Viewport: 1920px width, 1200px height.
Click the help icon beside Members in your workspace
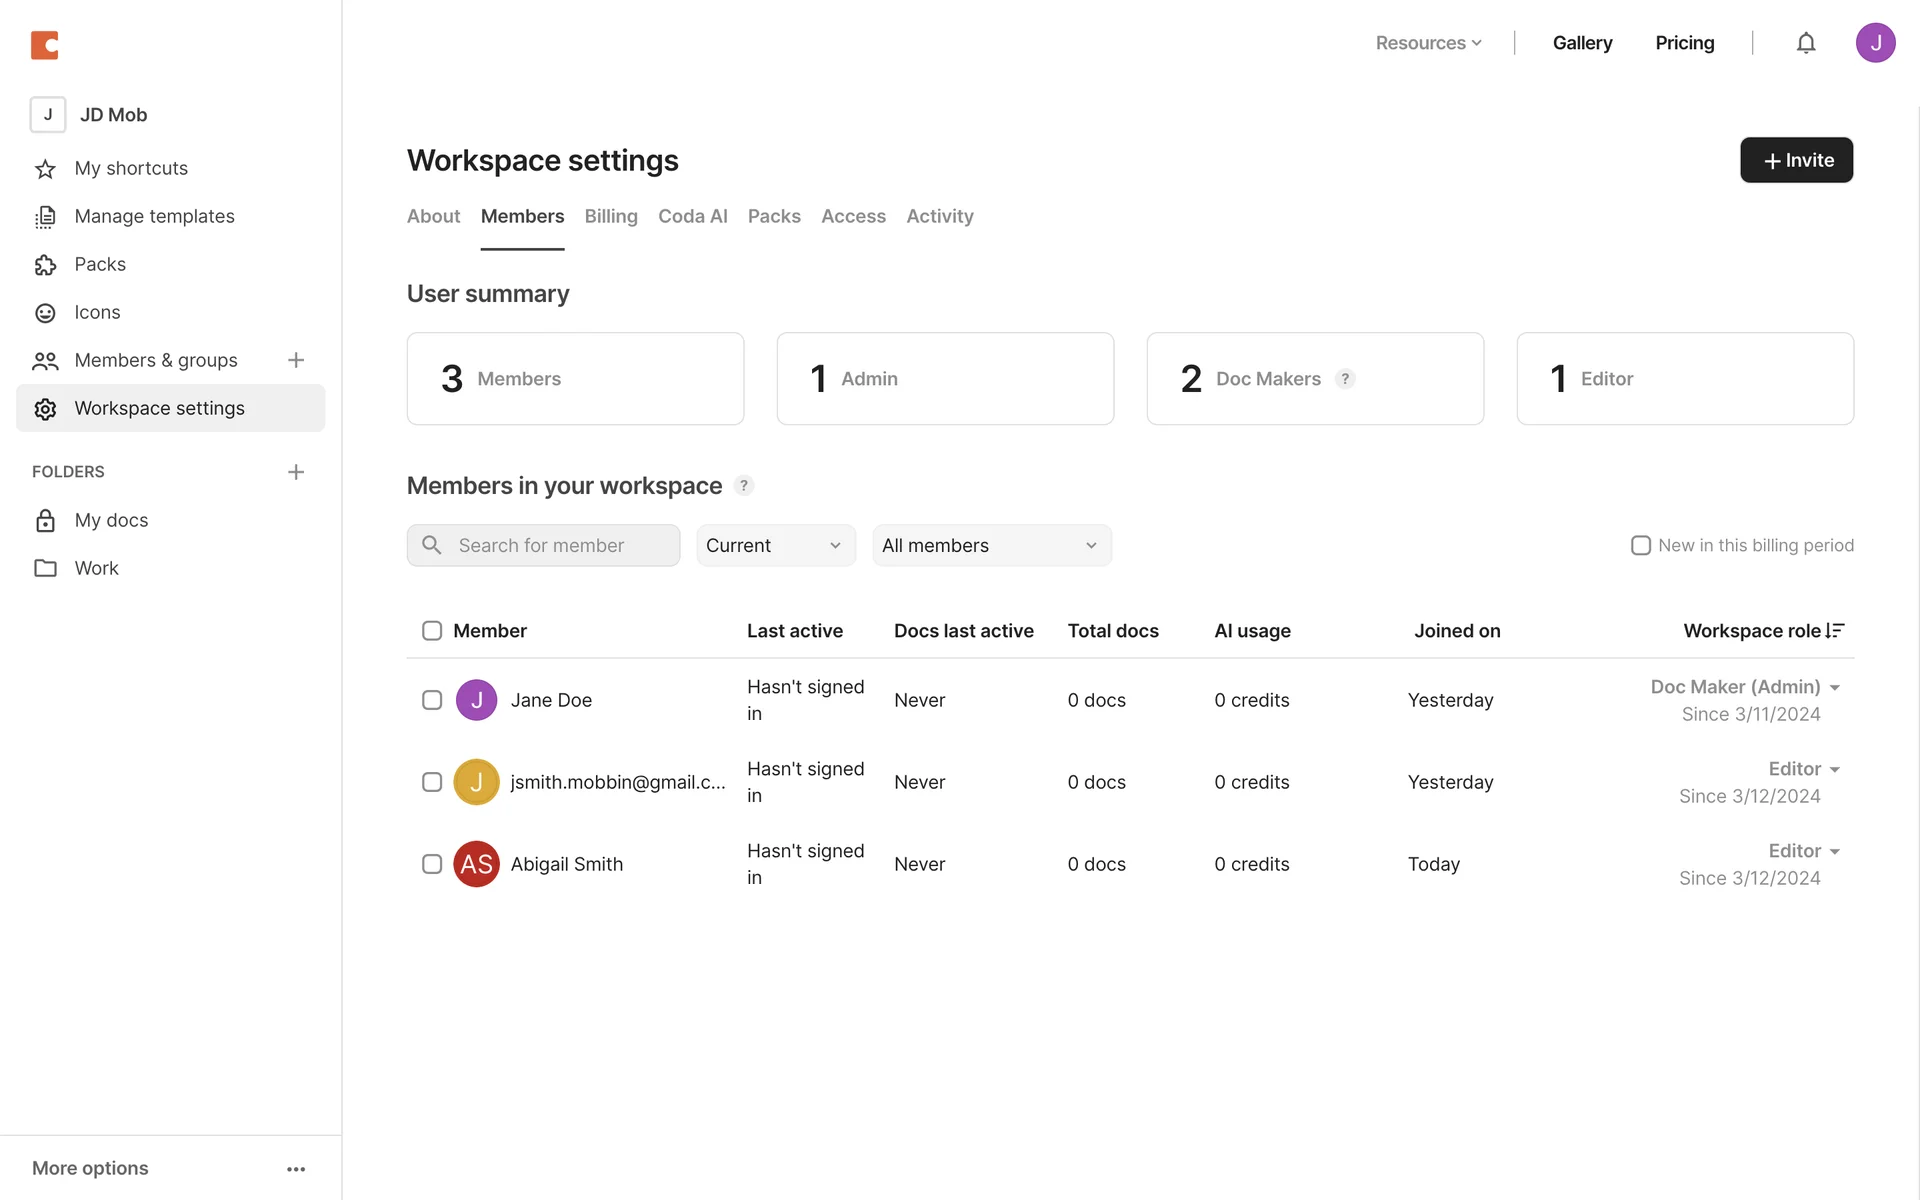(x=743, y=486)
